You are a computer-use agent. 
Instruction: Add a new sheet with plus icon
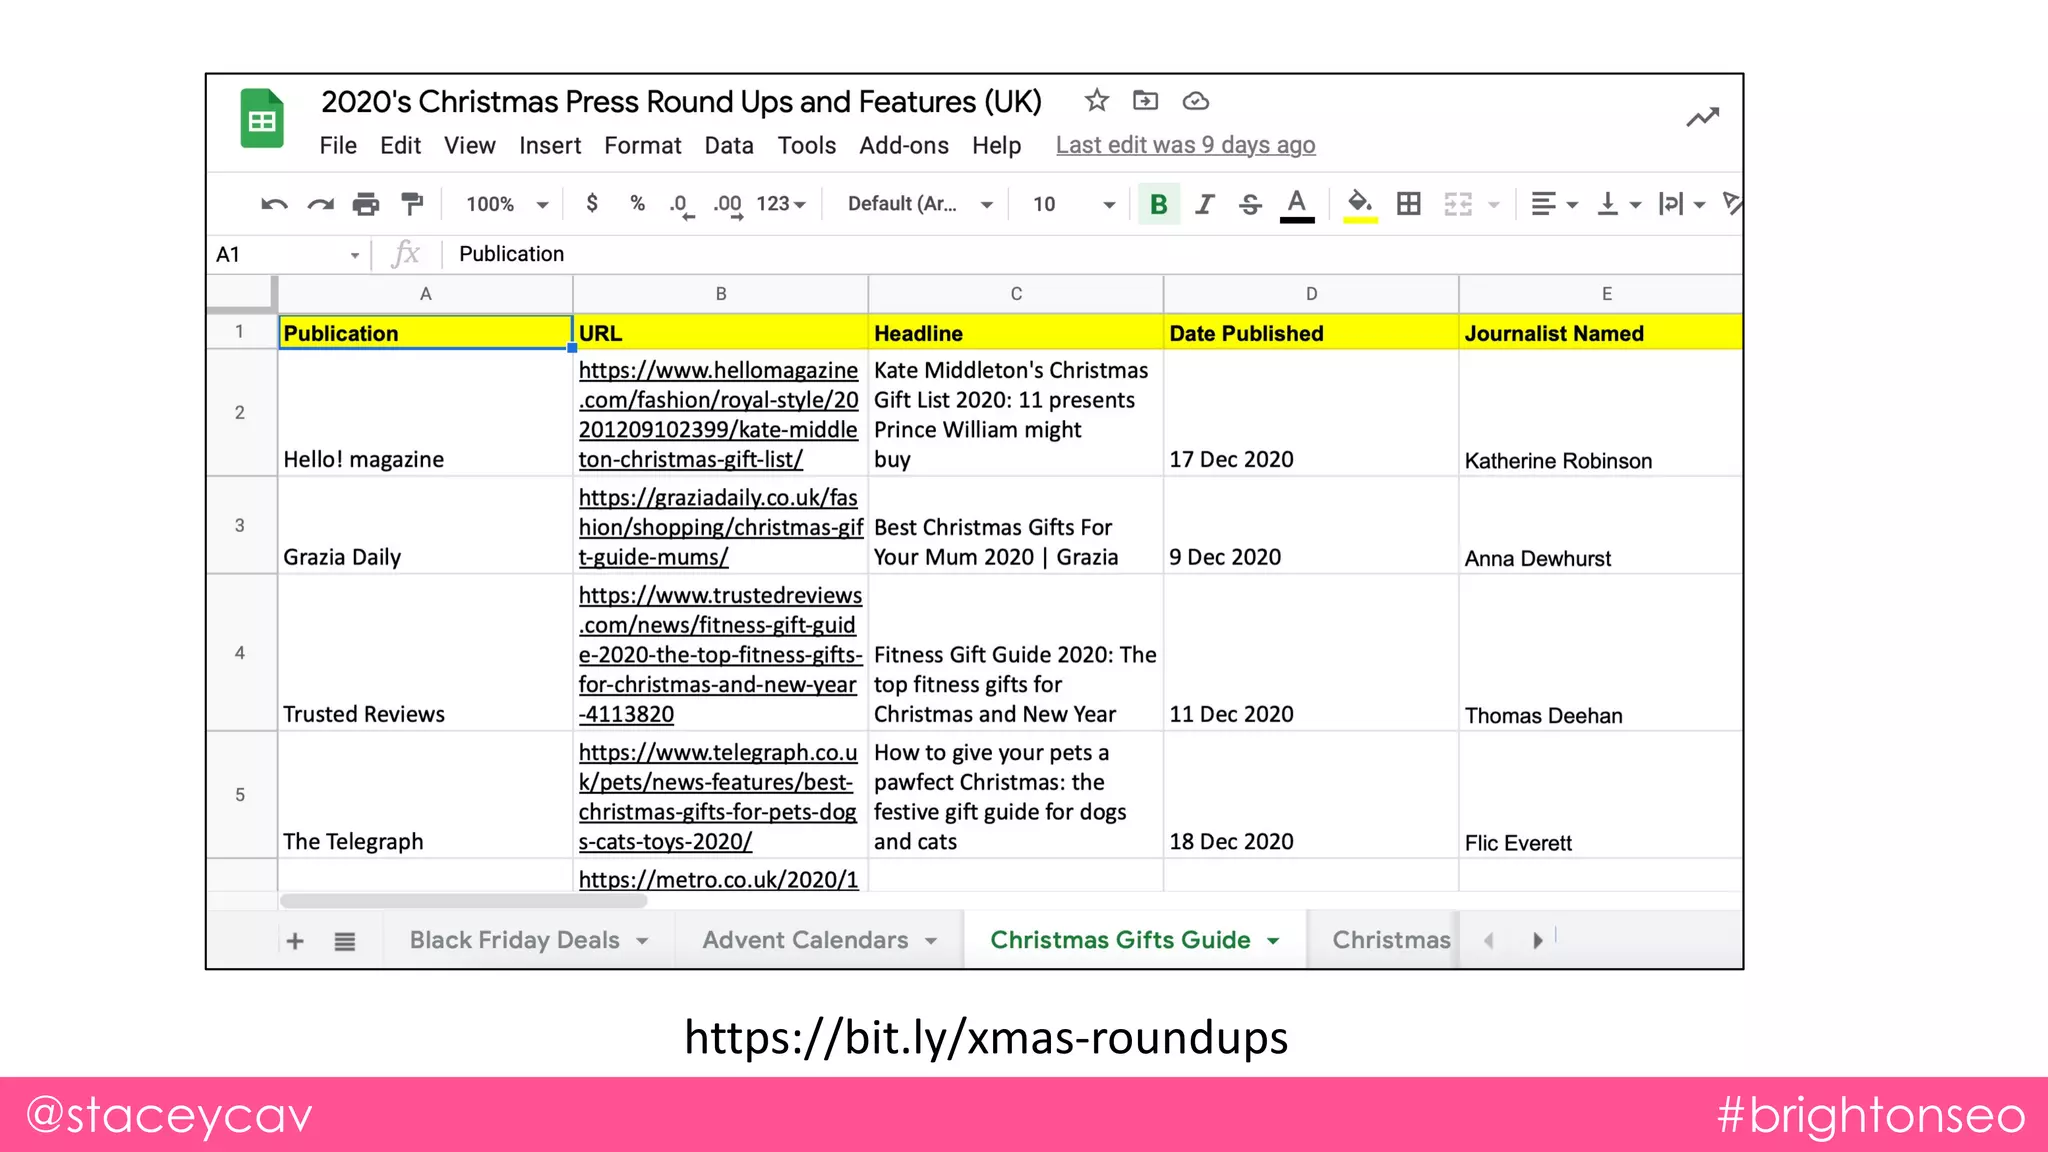pyautogui.click(x=295, y=941)
